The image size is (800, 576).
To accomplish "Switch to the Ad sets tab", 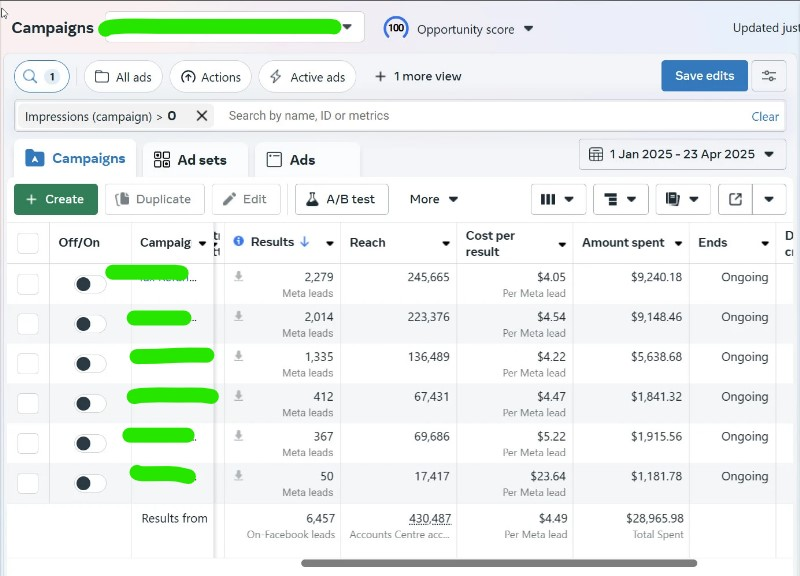I will click(195, 159).
